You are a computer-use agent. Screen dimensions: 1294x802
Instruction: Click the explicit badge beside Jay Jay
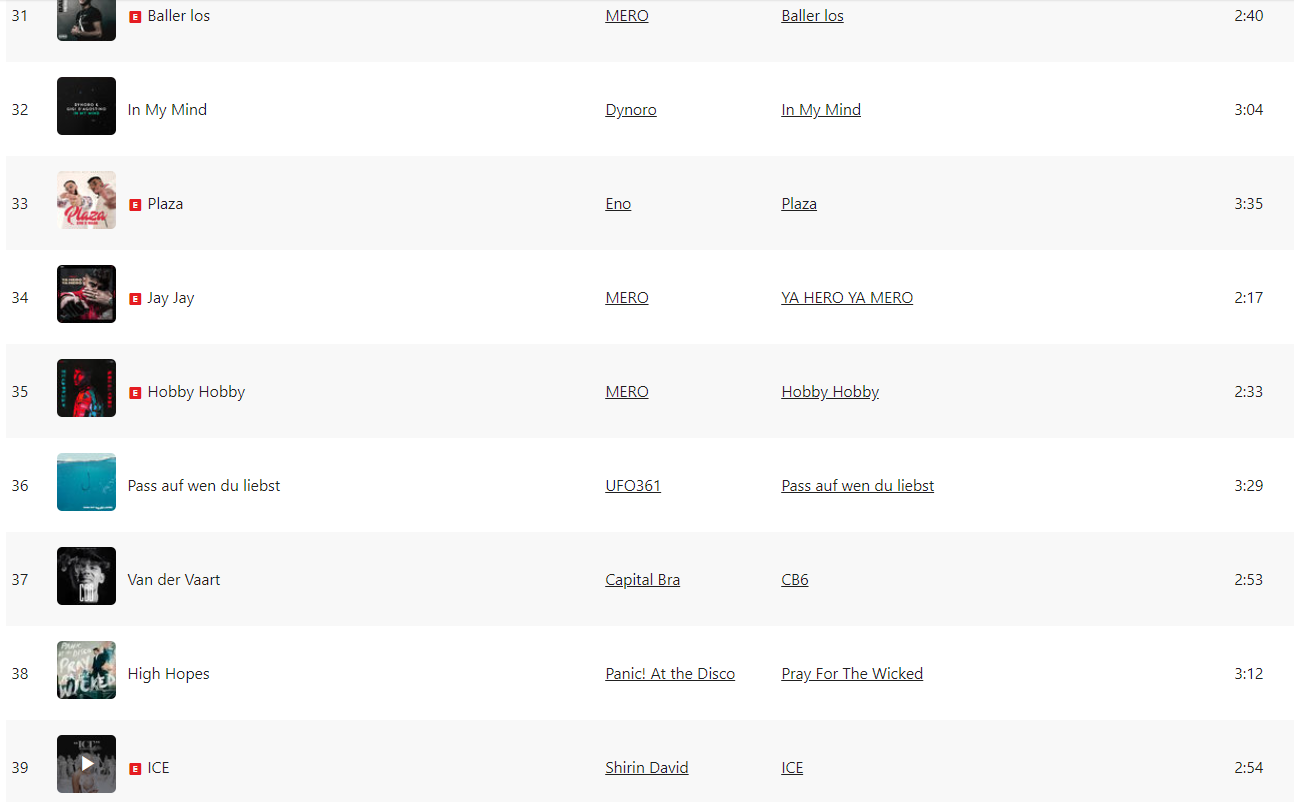pyautogui.click(x=135, y=298)
